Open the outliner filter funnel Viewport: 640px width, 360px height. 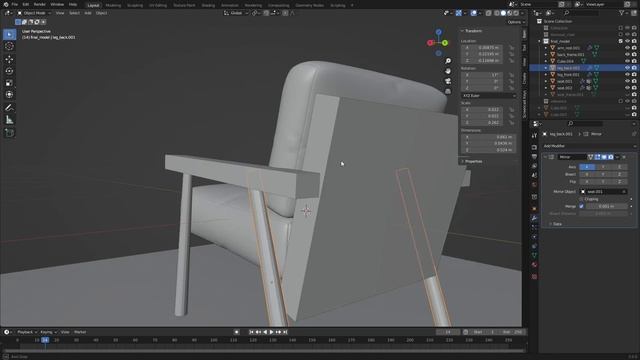pyautogui.click(x=622, y=13)
